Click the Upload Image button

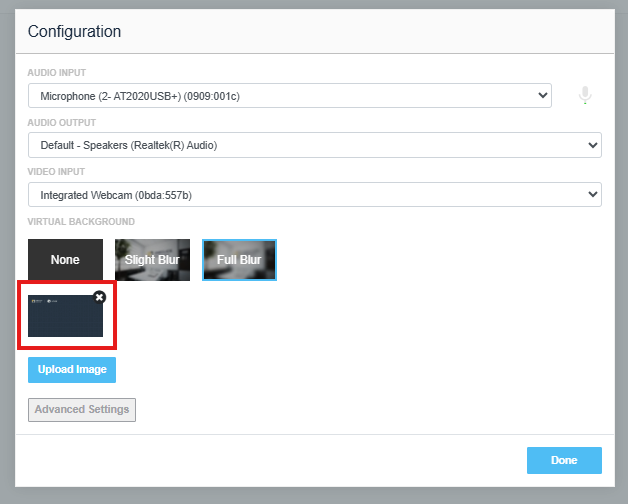(72, 370)
